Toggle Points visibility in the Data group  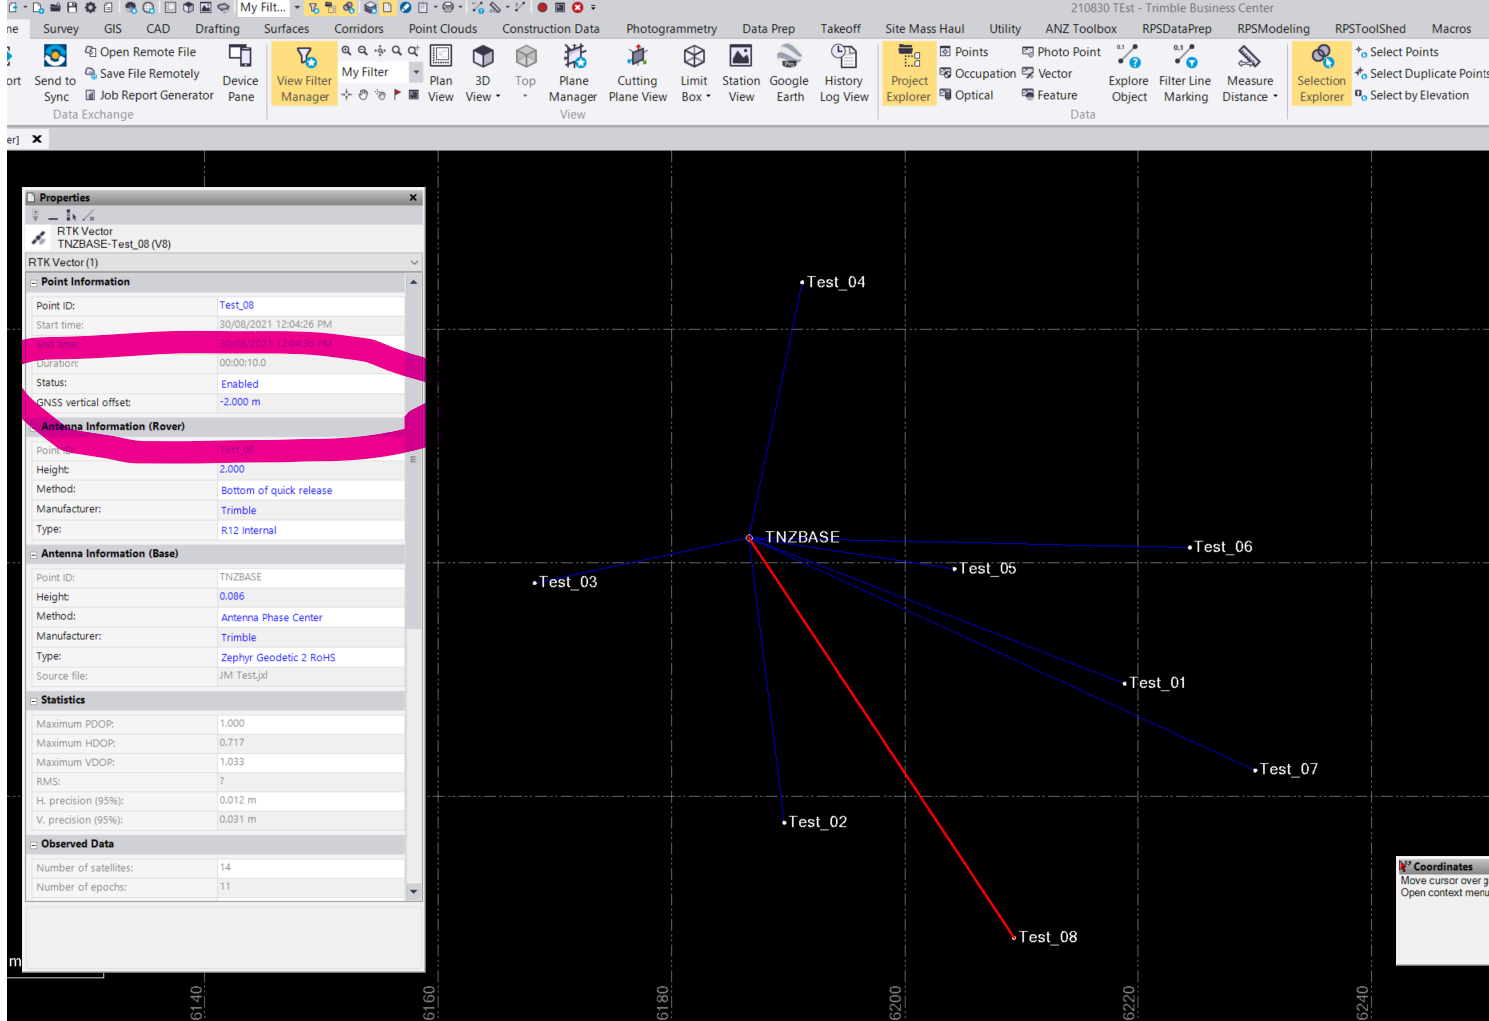pyautogui.click(x=965, y=51)
